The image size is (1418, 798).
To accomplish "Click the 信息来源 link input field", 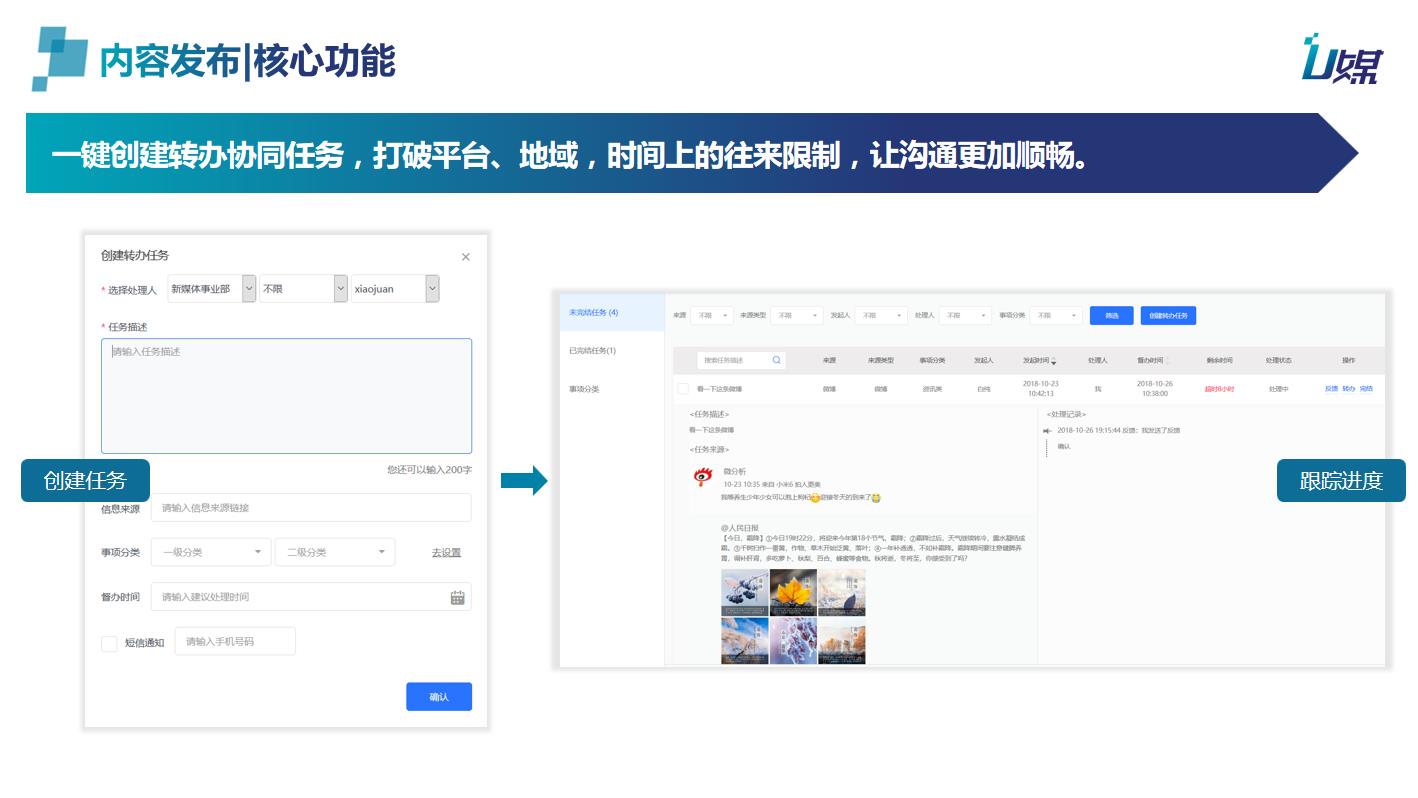I will coord(311,508).
